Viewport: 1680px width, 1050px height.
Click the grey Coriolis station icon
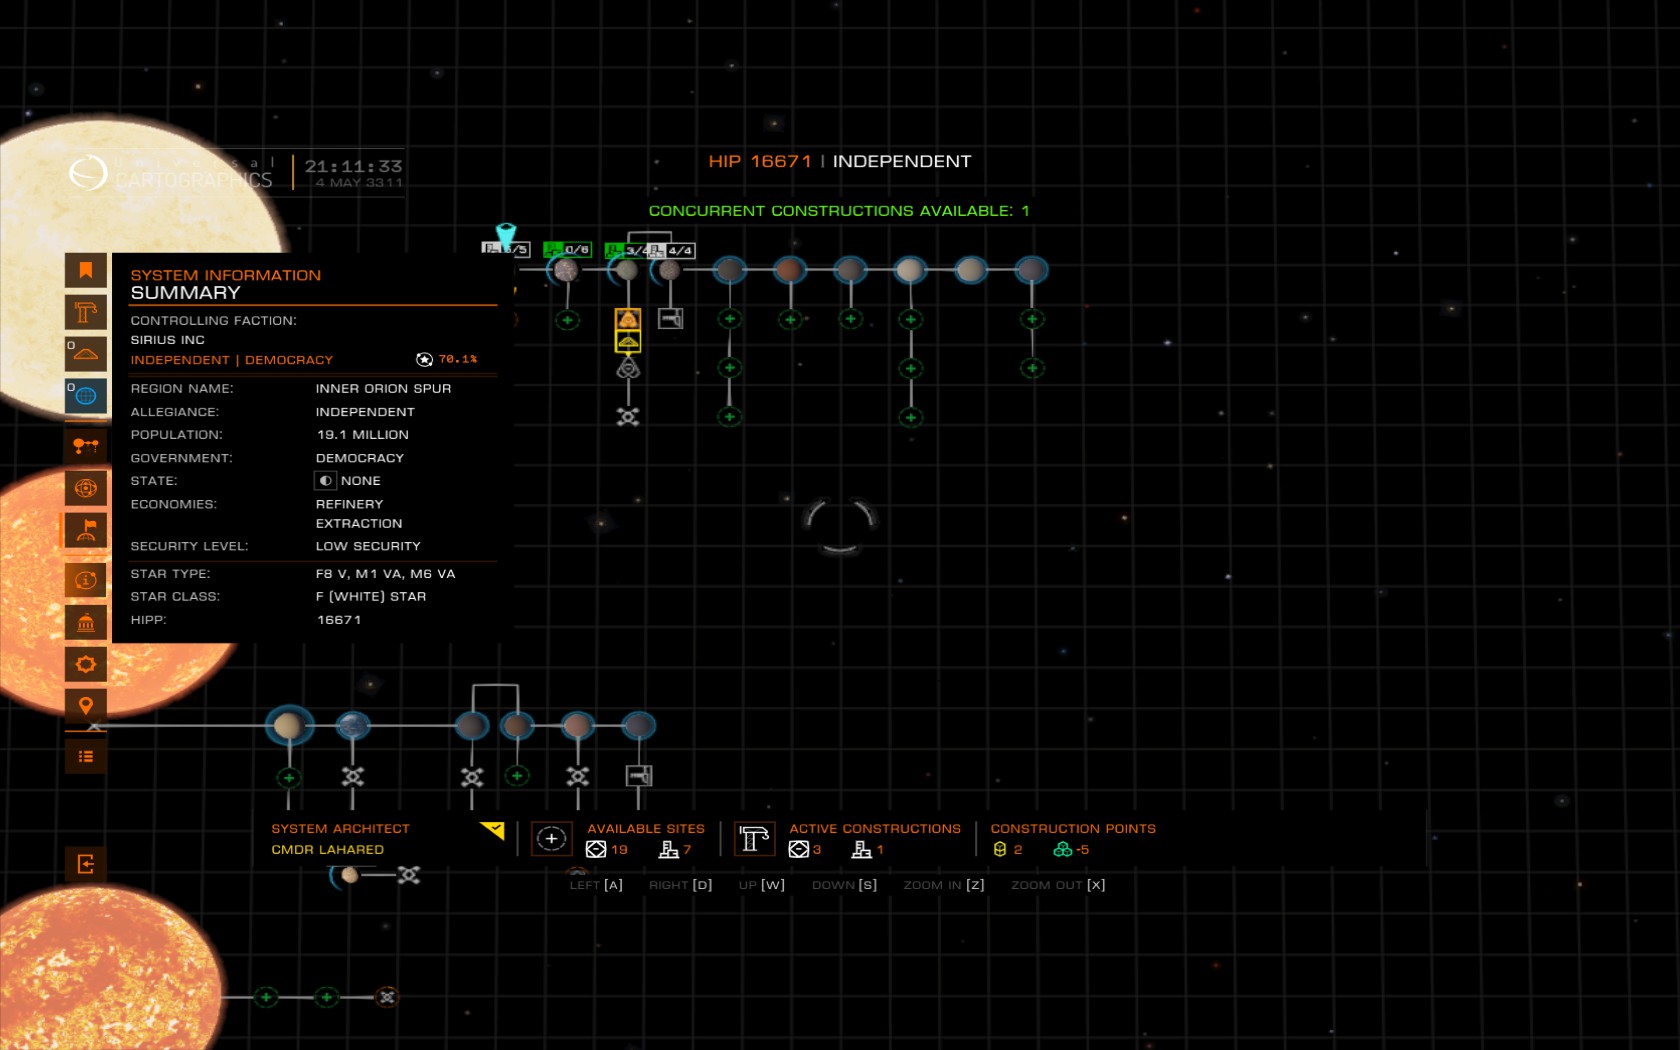click(x=628, y=369)
